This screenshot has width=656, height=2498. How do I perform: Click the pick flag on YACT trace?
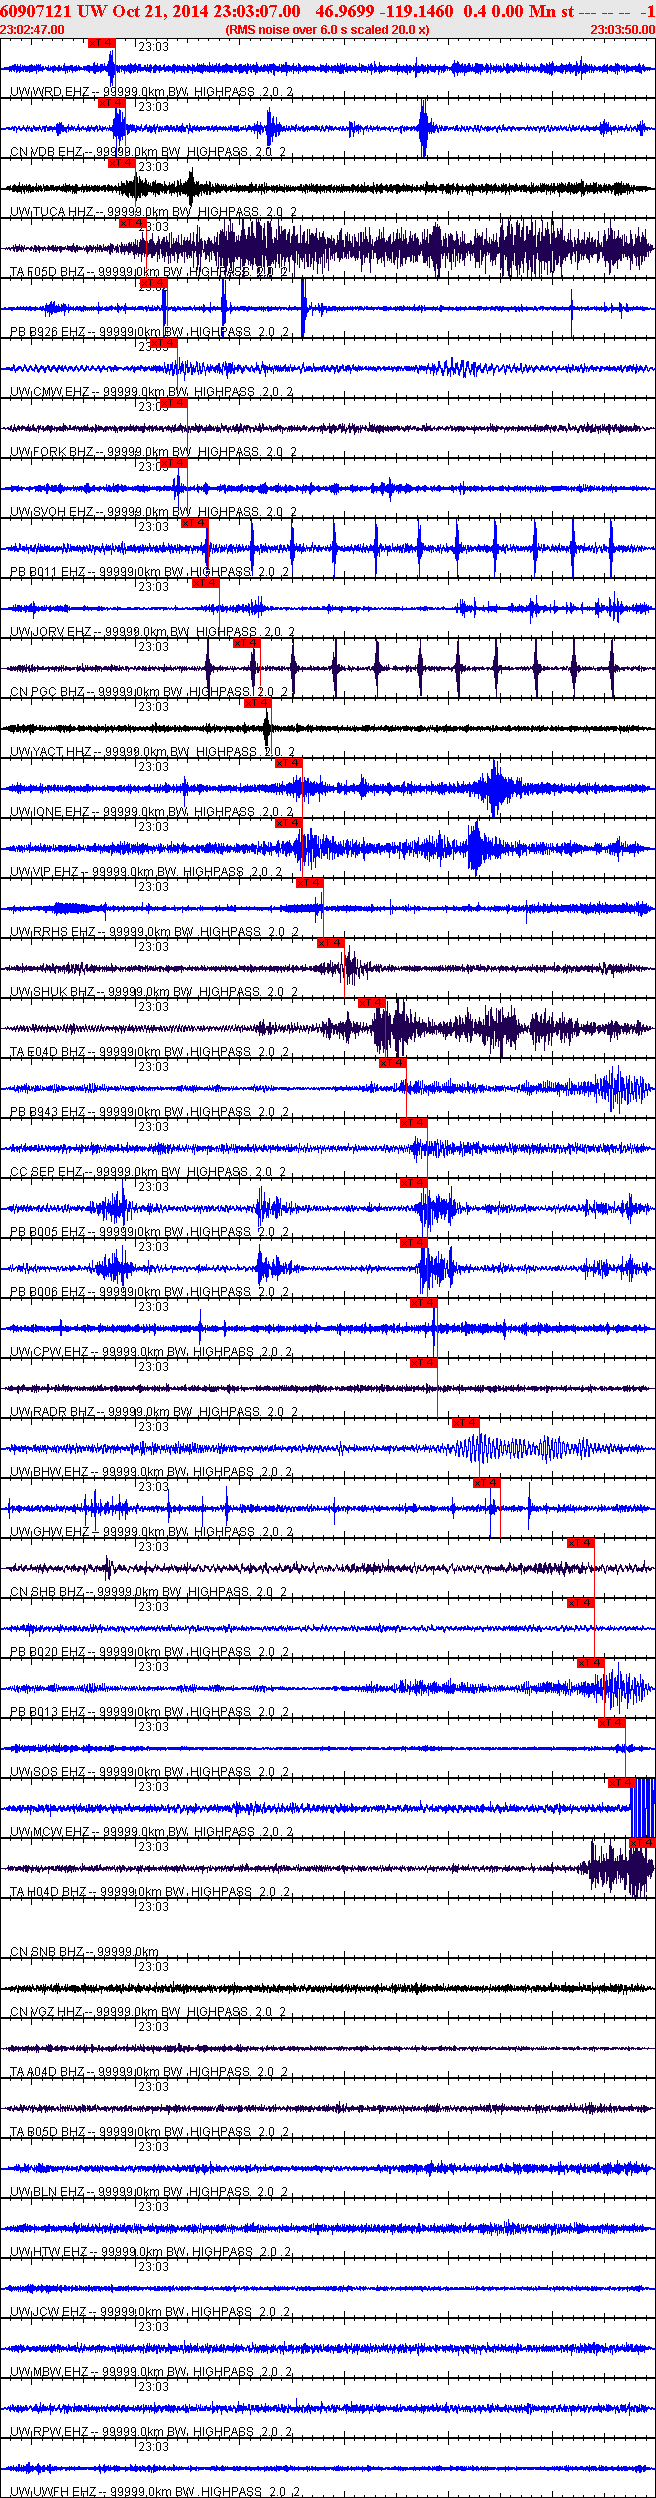point(257,703)
